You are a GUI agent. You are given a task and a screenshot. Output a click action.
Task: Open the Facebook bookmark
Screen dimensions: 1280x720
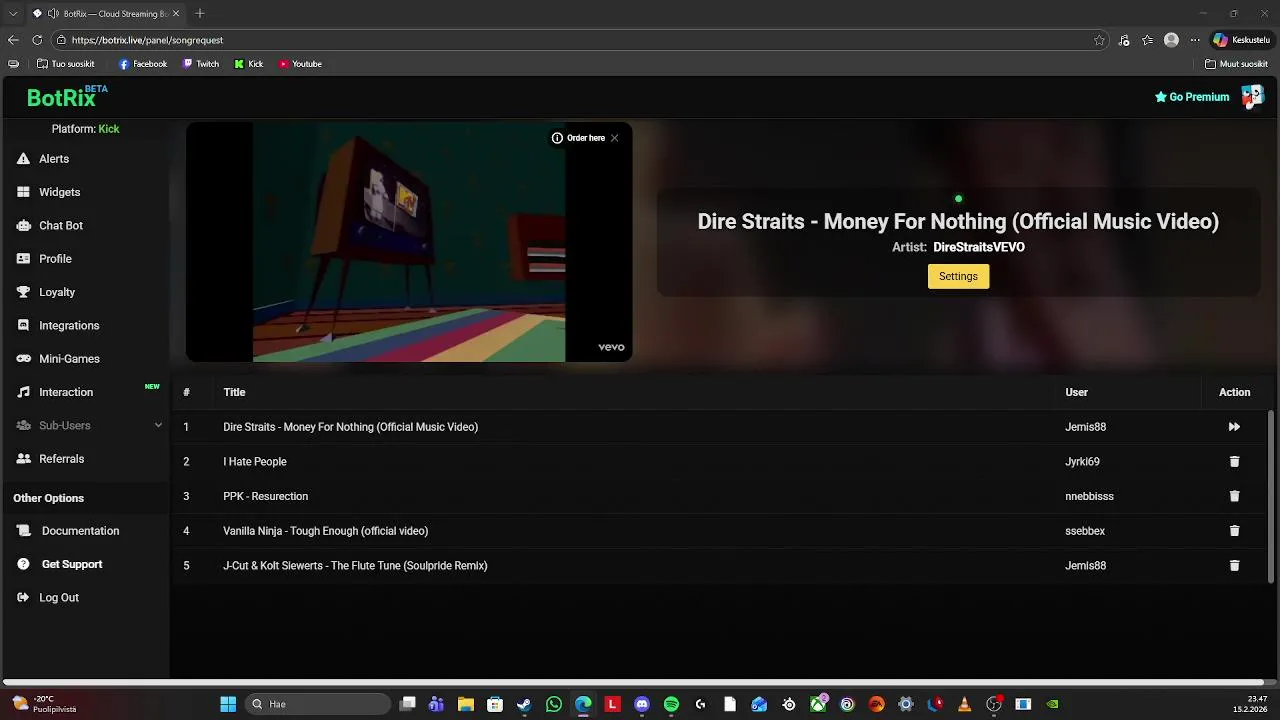point(143,64)
